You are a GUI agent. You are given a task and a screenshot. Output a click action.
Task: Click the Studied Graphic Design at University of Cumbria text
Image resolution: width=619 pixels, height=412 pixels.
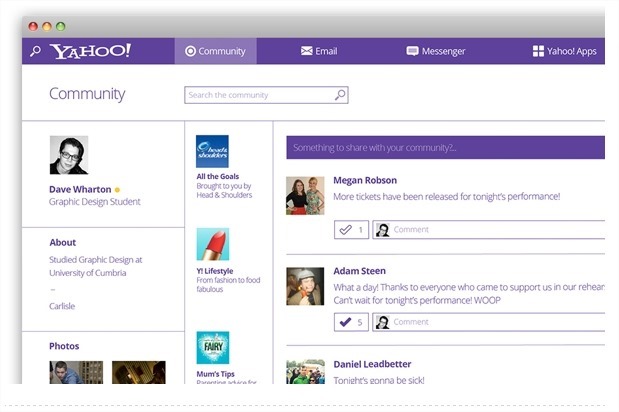coord(96,266)
